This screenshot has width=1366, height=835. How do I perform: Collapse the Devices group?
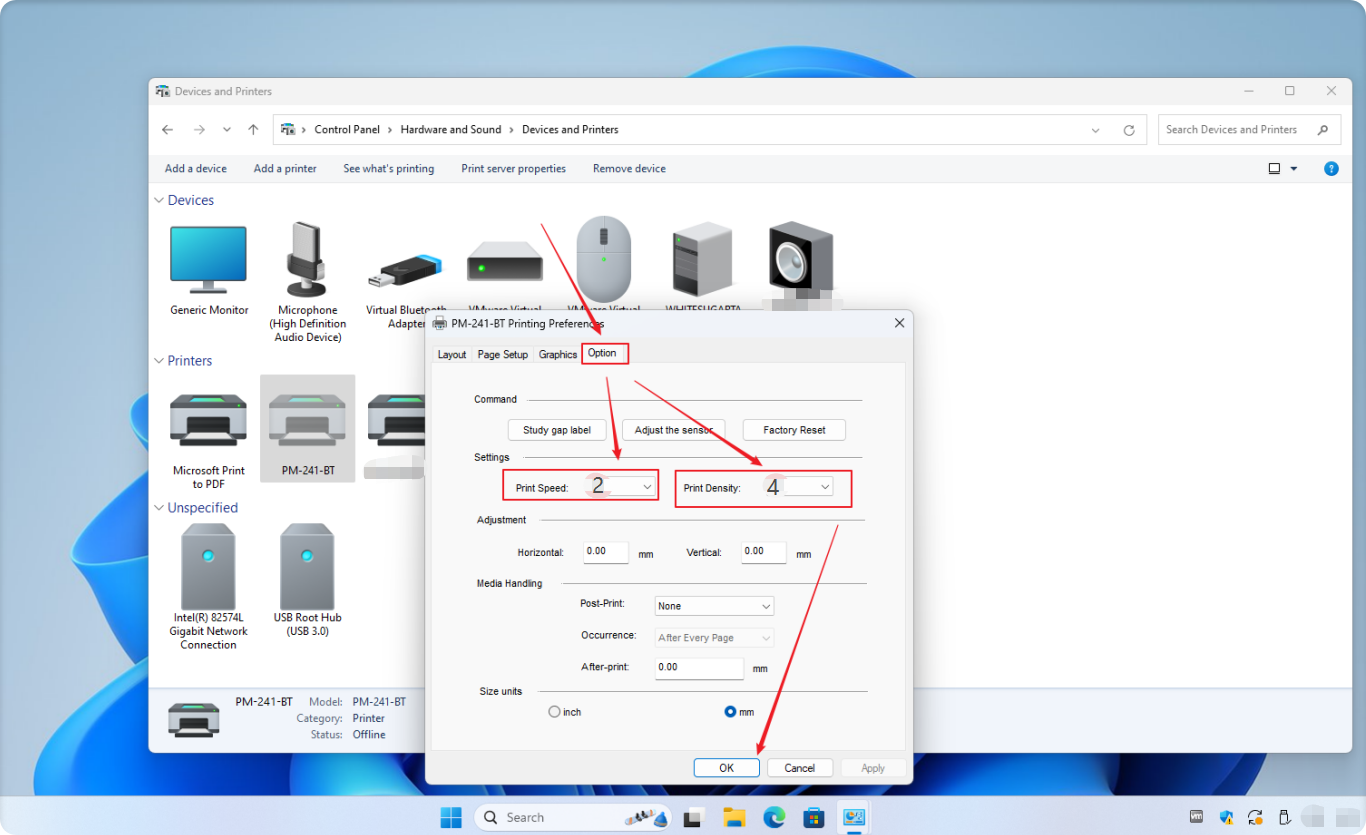tap(159, 200)
